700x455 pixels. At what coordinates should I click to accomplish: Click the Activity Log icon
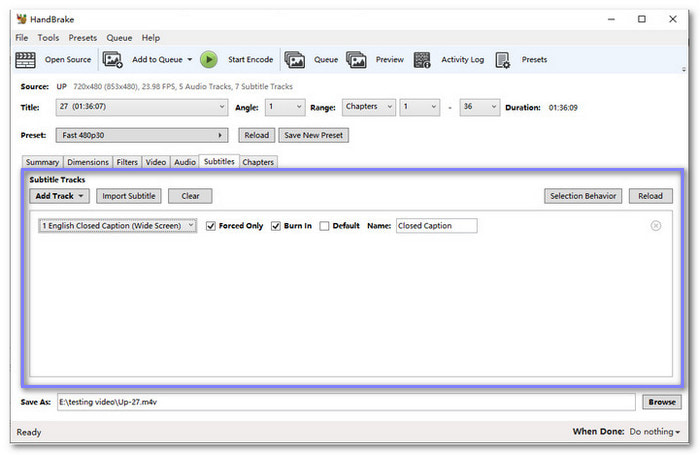click(422, 60)
